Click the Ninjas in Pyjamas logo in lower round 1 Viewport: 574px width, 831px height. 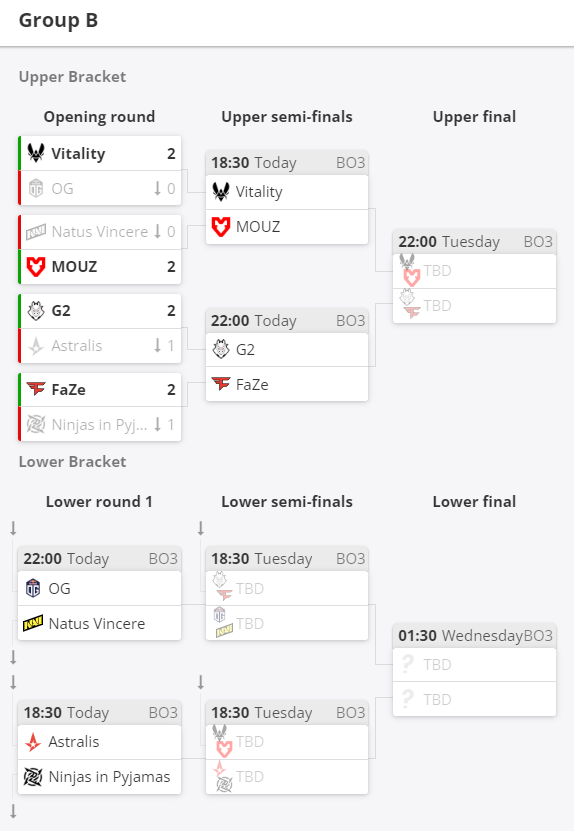pyautogui.click(x=33, y=776)
